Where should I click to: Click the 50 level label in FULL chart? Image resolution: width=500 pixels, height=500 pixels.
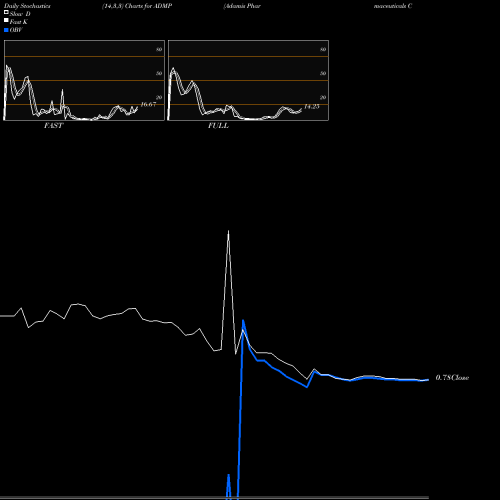pos(323,73)
